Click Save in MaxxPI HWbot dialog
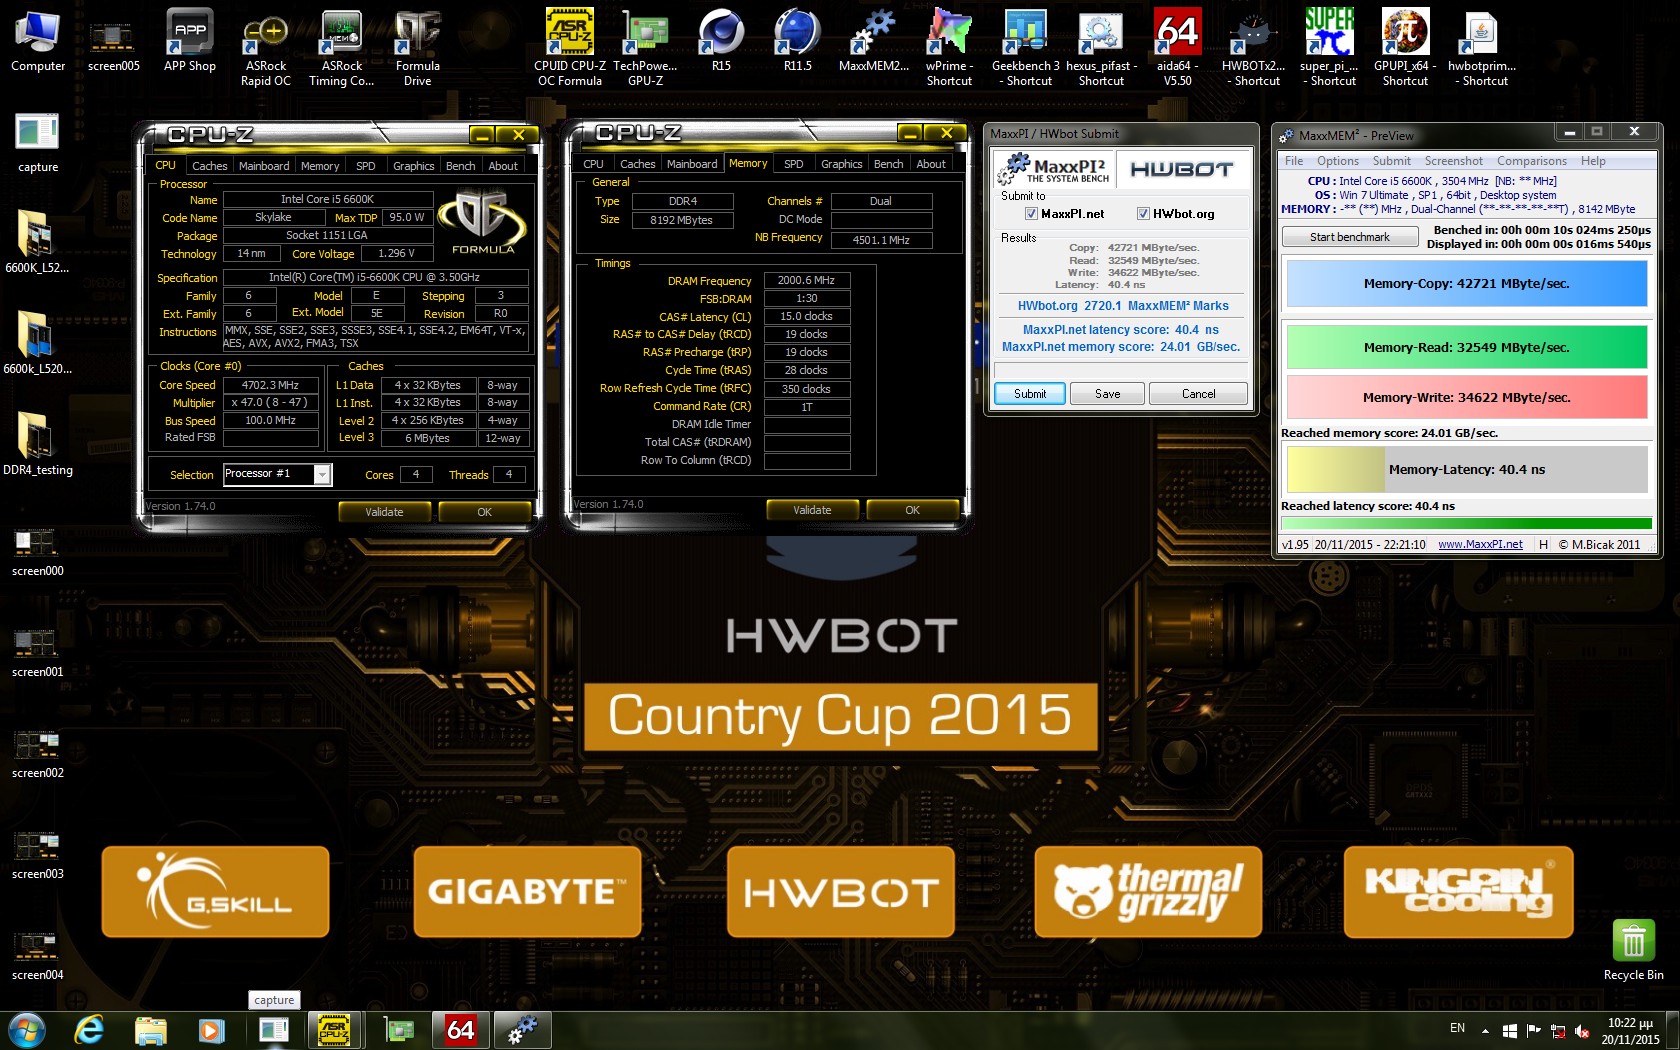The image size is (1680, 1050). click(x=1108, y=394)
